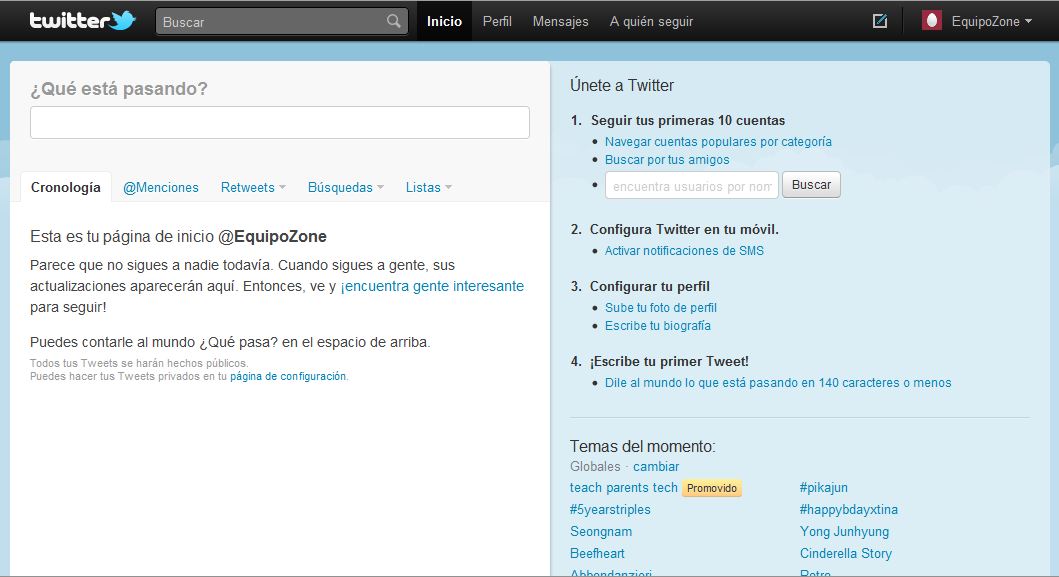Open trending topic teach parents tech

click(623, 488)
